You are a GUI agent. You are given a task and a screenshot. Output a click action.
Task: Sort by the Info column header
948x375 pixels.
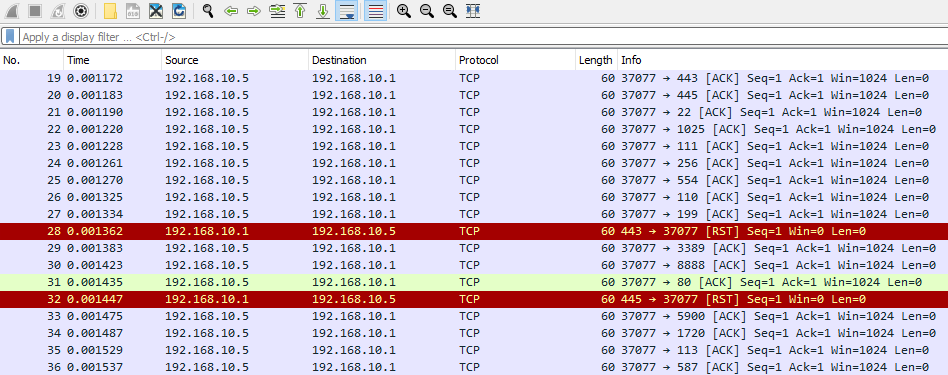click(783, 60)
